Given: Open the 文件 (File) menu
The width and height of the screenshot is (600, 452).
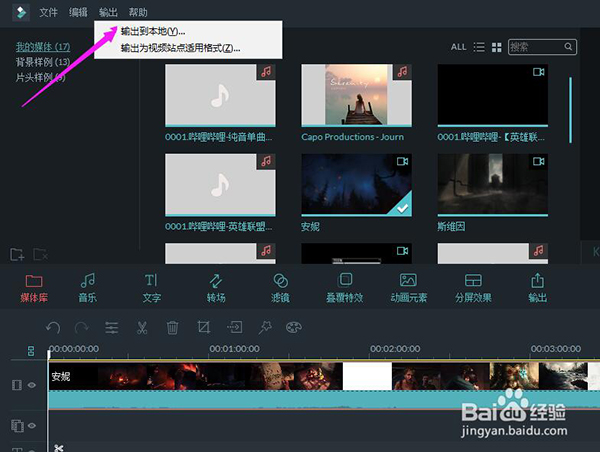Looking at the screenshot, I should click(x=48, y=12).
